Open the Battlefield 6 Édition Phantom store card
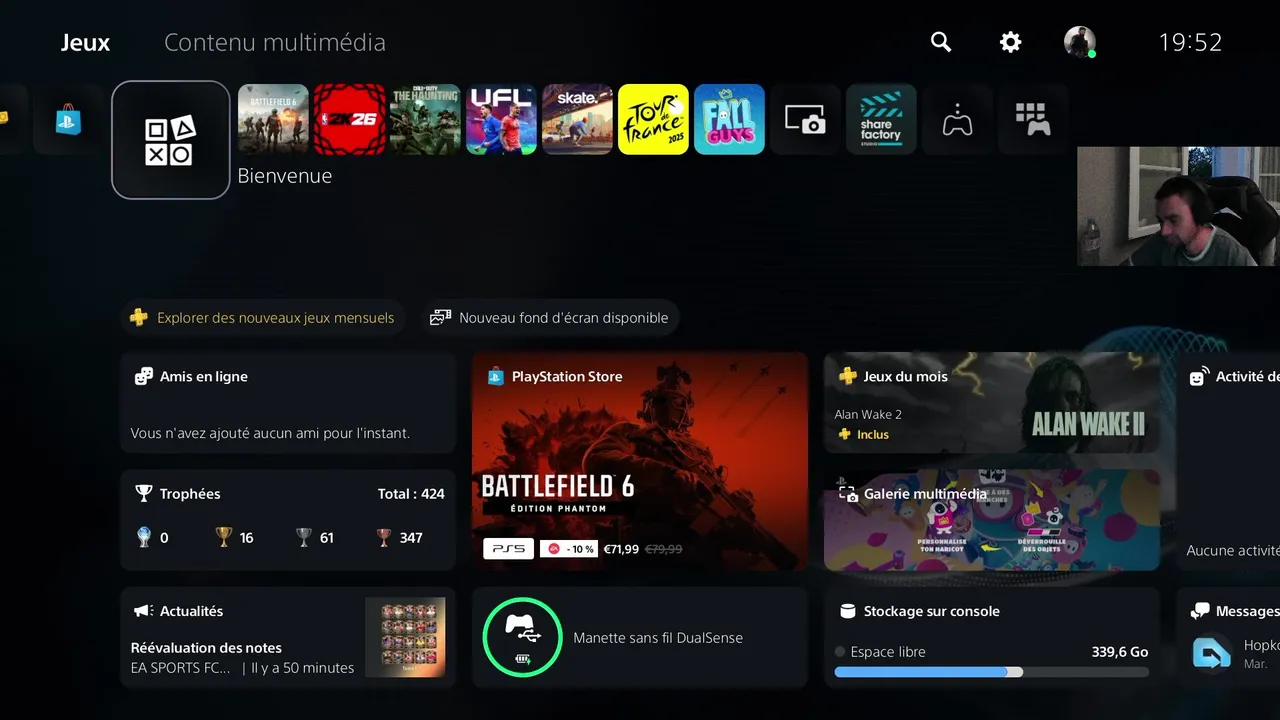 click(640, 461)
